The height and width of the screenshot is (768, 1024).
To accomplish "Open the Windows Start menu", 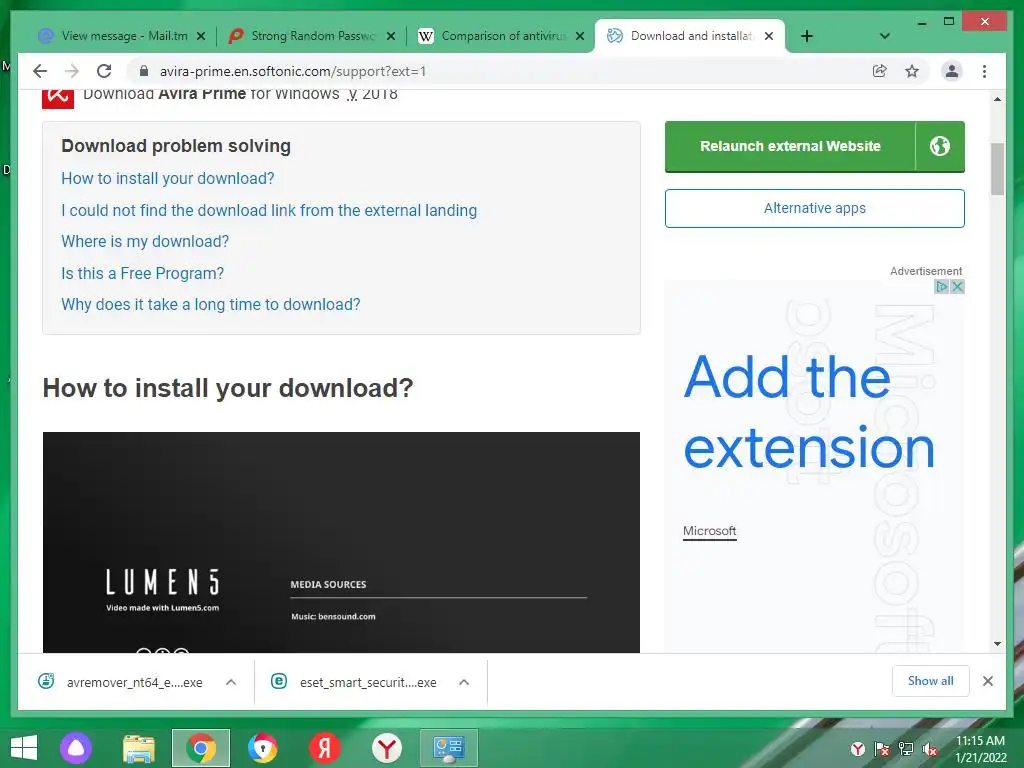I will coord(24,748).
